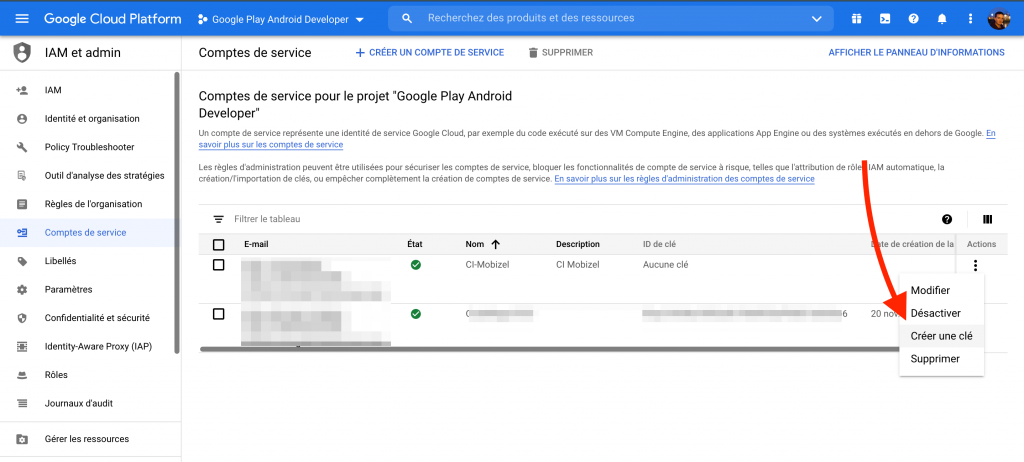This screenshot has width=1024, height=462.
Task: Check the CI-Mobizel service account row
Action: pyautogui.click(x=219, y=265)
